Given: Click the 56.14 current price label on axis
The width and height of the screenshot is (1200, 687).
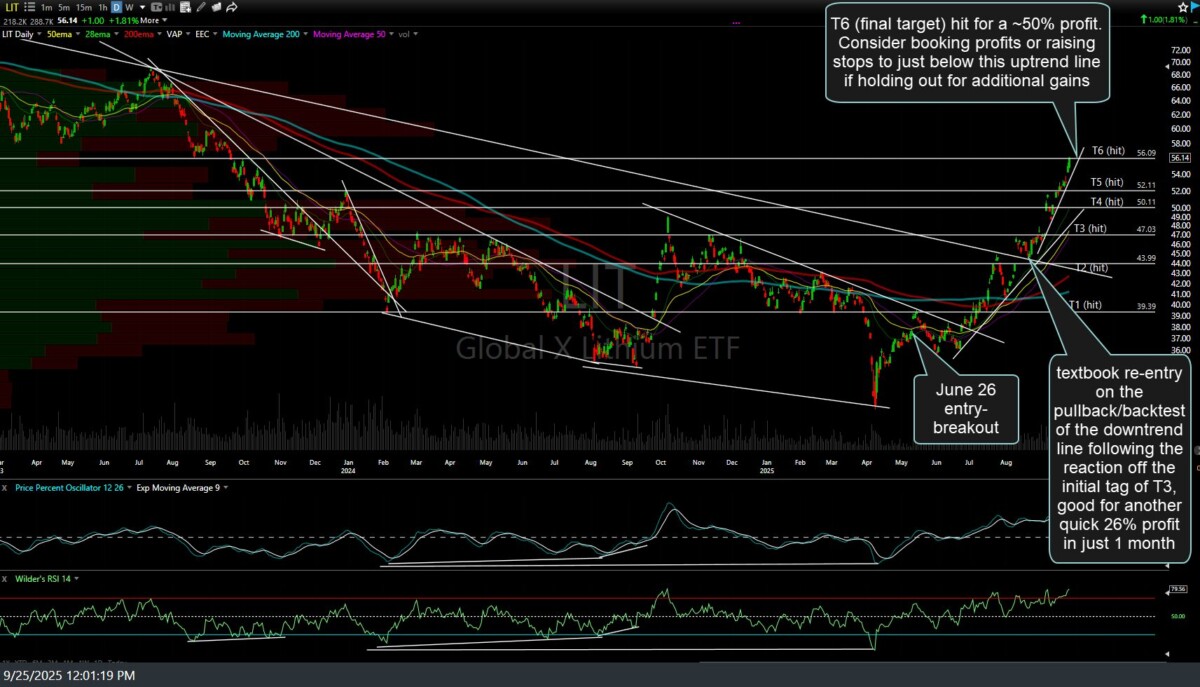Looking at the screenshot, I should pyautogui.click(x=1178, y=158).
